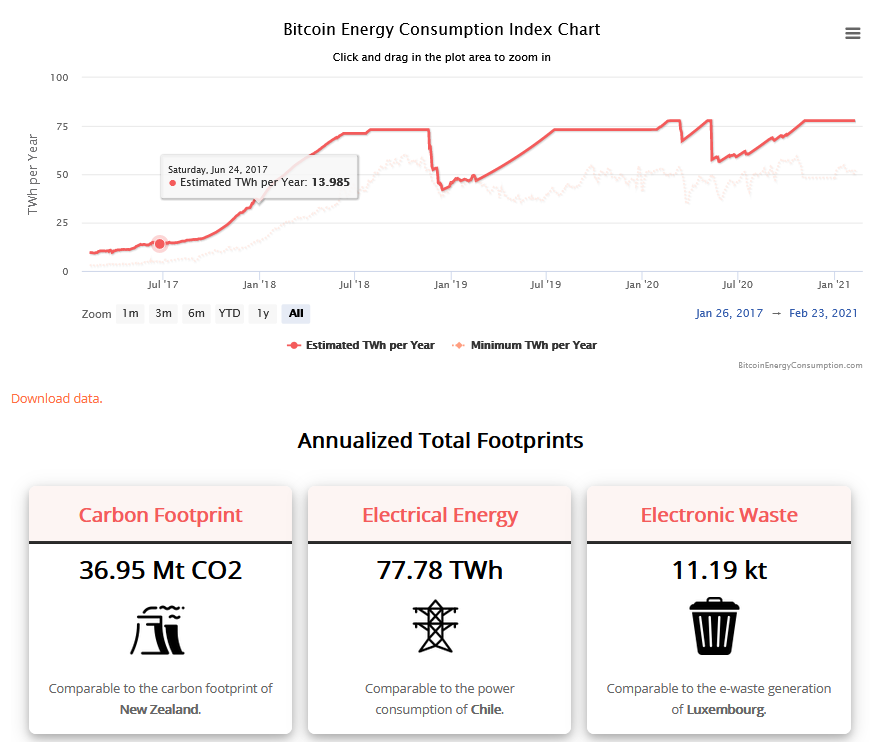The width and height of the screenshot is (872, 742).
Task: Edit the start date Jan 26, 2017
Action: click(x=729, y=314)
